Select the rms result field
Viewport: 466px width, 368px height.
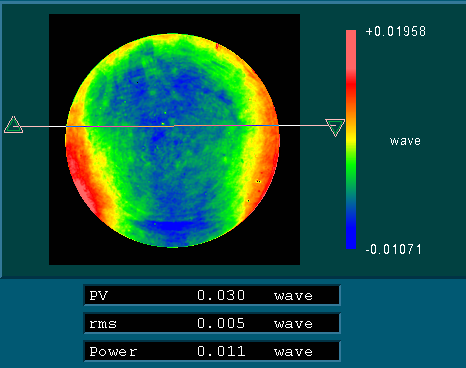point(212,323)
